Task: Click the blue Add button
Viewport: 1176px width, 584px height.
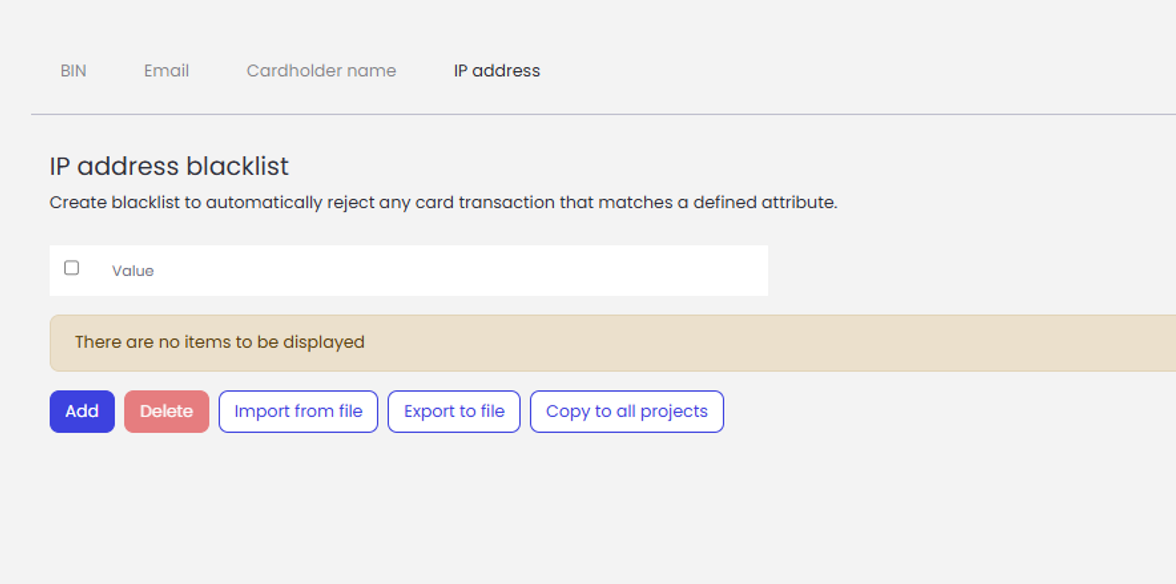Action: click(x=82, y=412)
